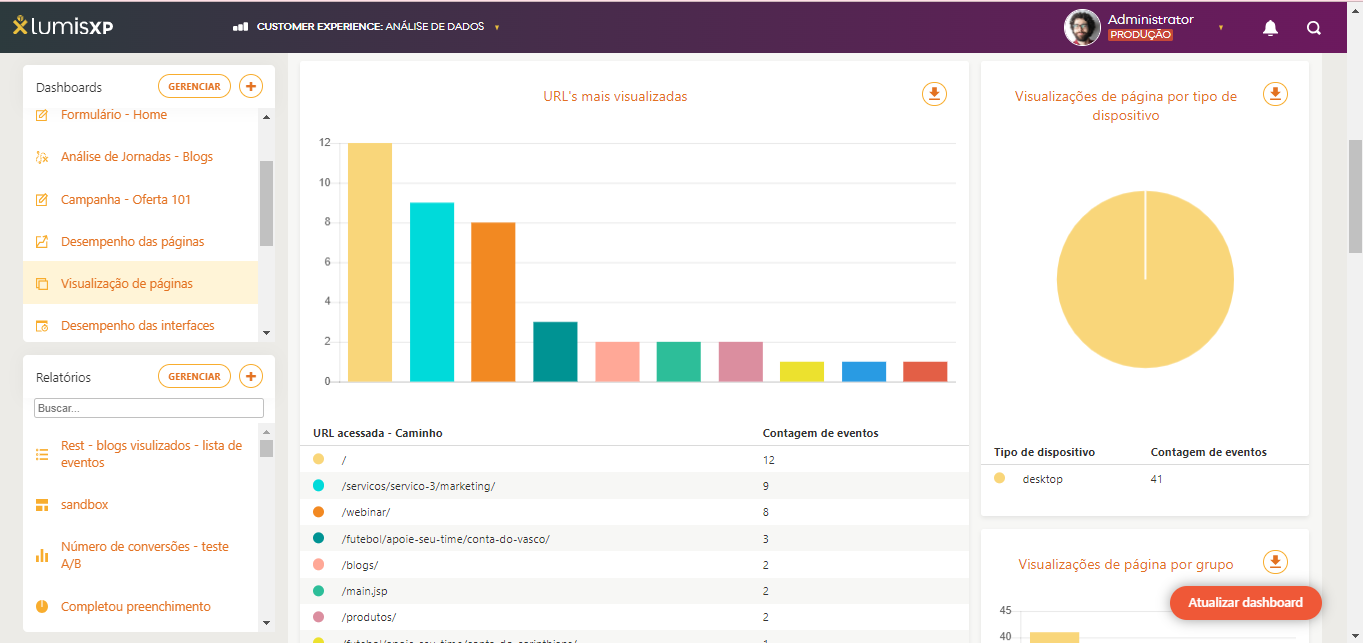Open Análise de Jornadas - Blogs dashboard

click(137, 157)
